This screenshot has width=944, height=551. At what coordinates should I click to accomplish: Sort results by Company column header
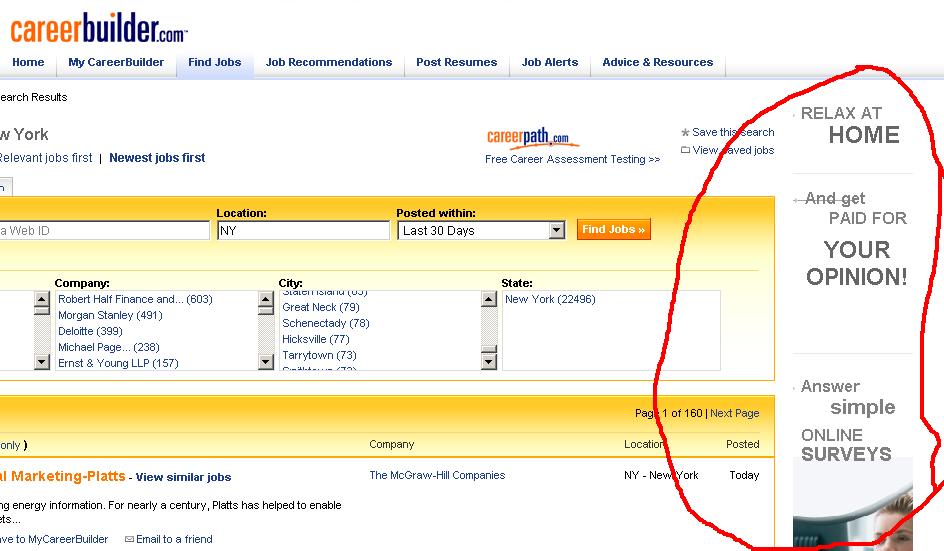click(x=391, y=444)
